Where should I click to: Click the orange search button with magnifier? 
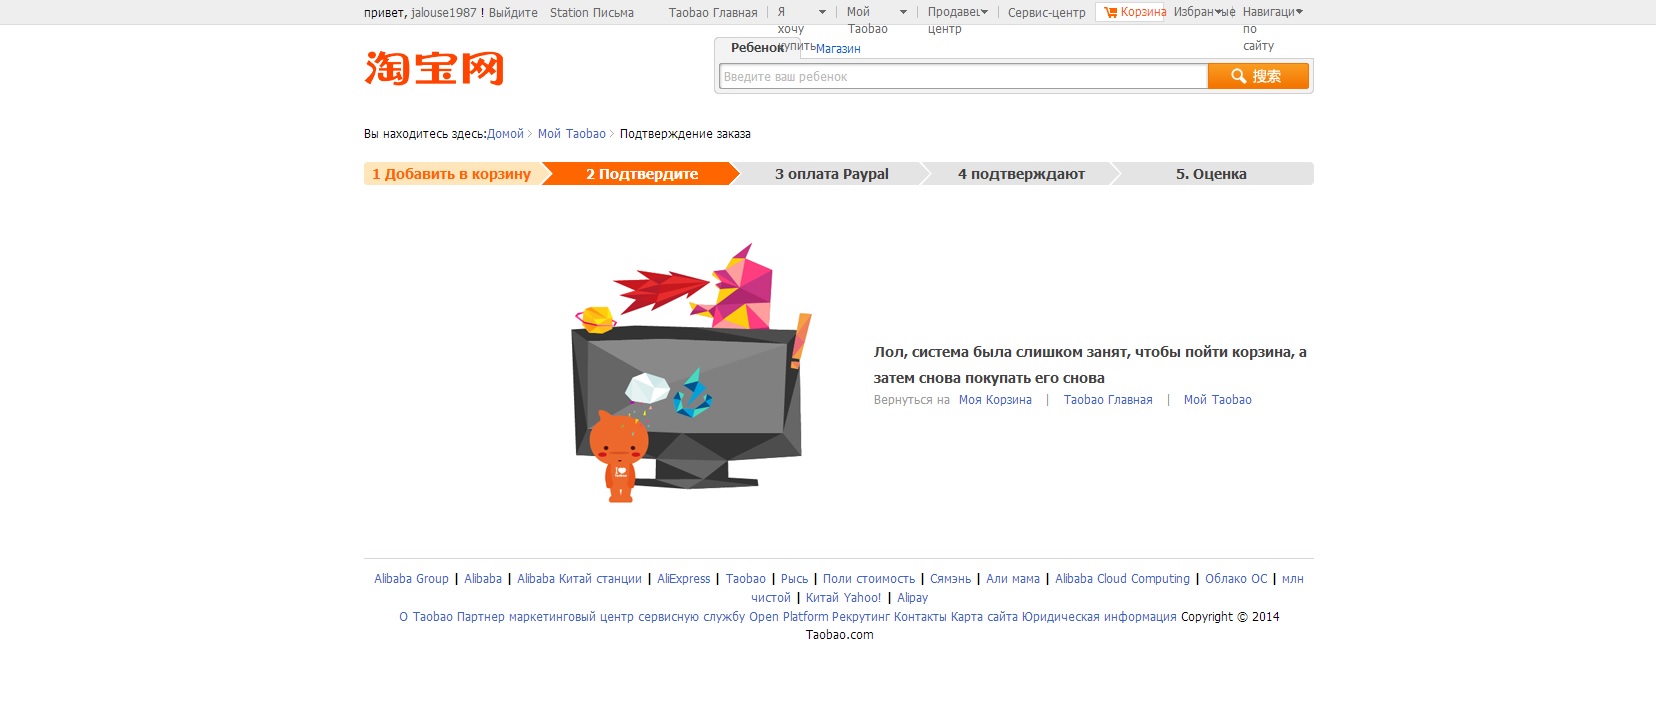click(1258, 76)
